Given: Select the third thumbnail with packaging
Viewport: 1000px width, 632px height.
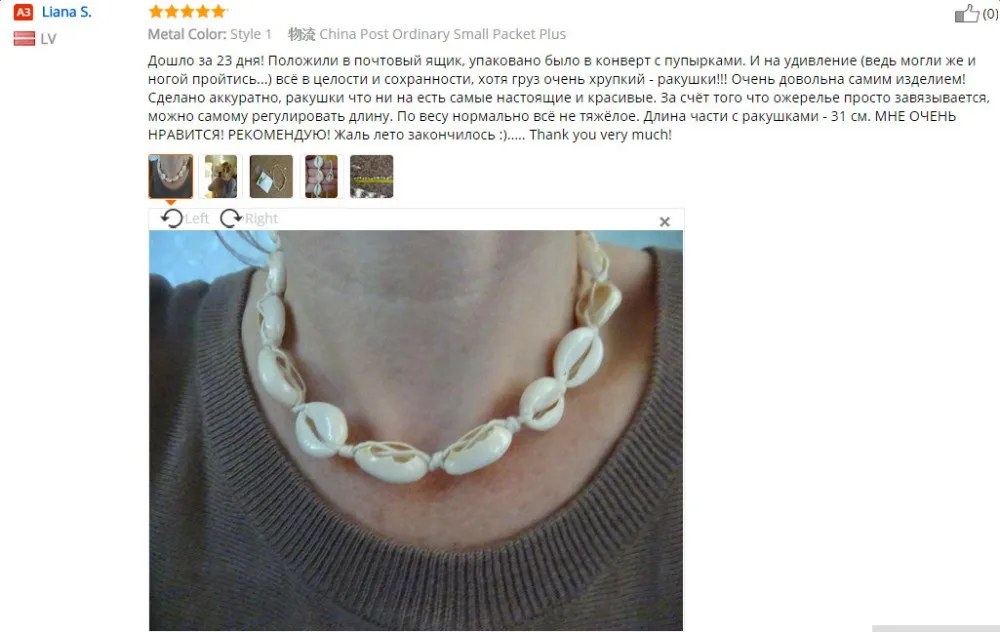Looking at the screenshot, I should click(x=271, y=176).
